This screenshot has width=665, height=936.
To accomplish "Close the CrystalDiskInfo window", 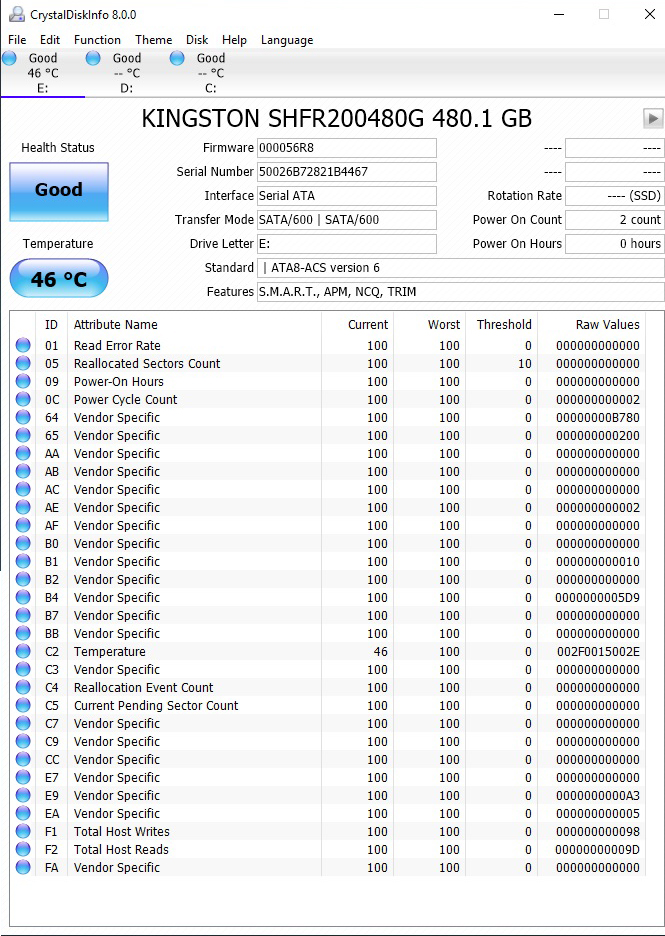I will click(x=649, y=14).
